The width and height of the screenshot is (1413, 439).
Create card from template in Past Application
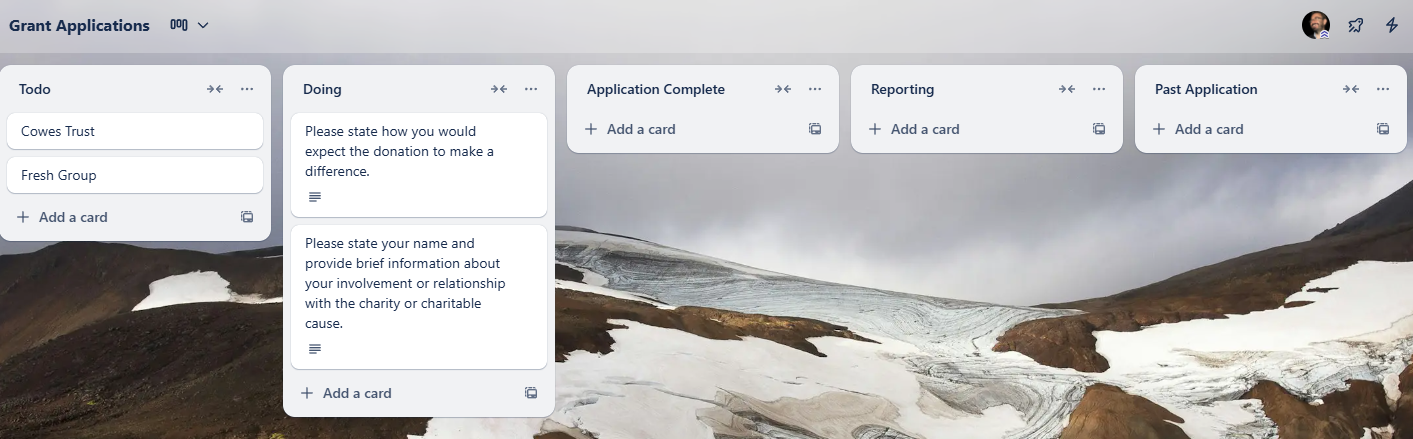pos(1383,129)
